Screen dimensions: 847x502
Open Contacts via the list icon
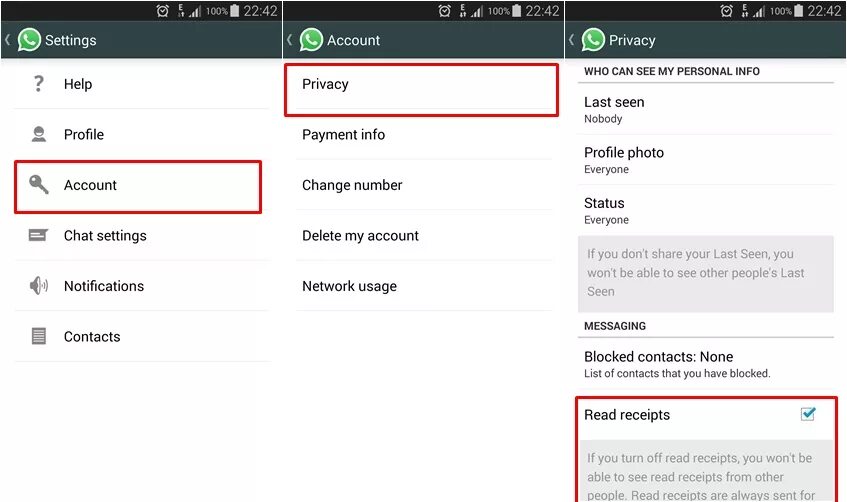coord(38,336)
